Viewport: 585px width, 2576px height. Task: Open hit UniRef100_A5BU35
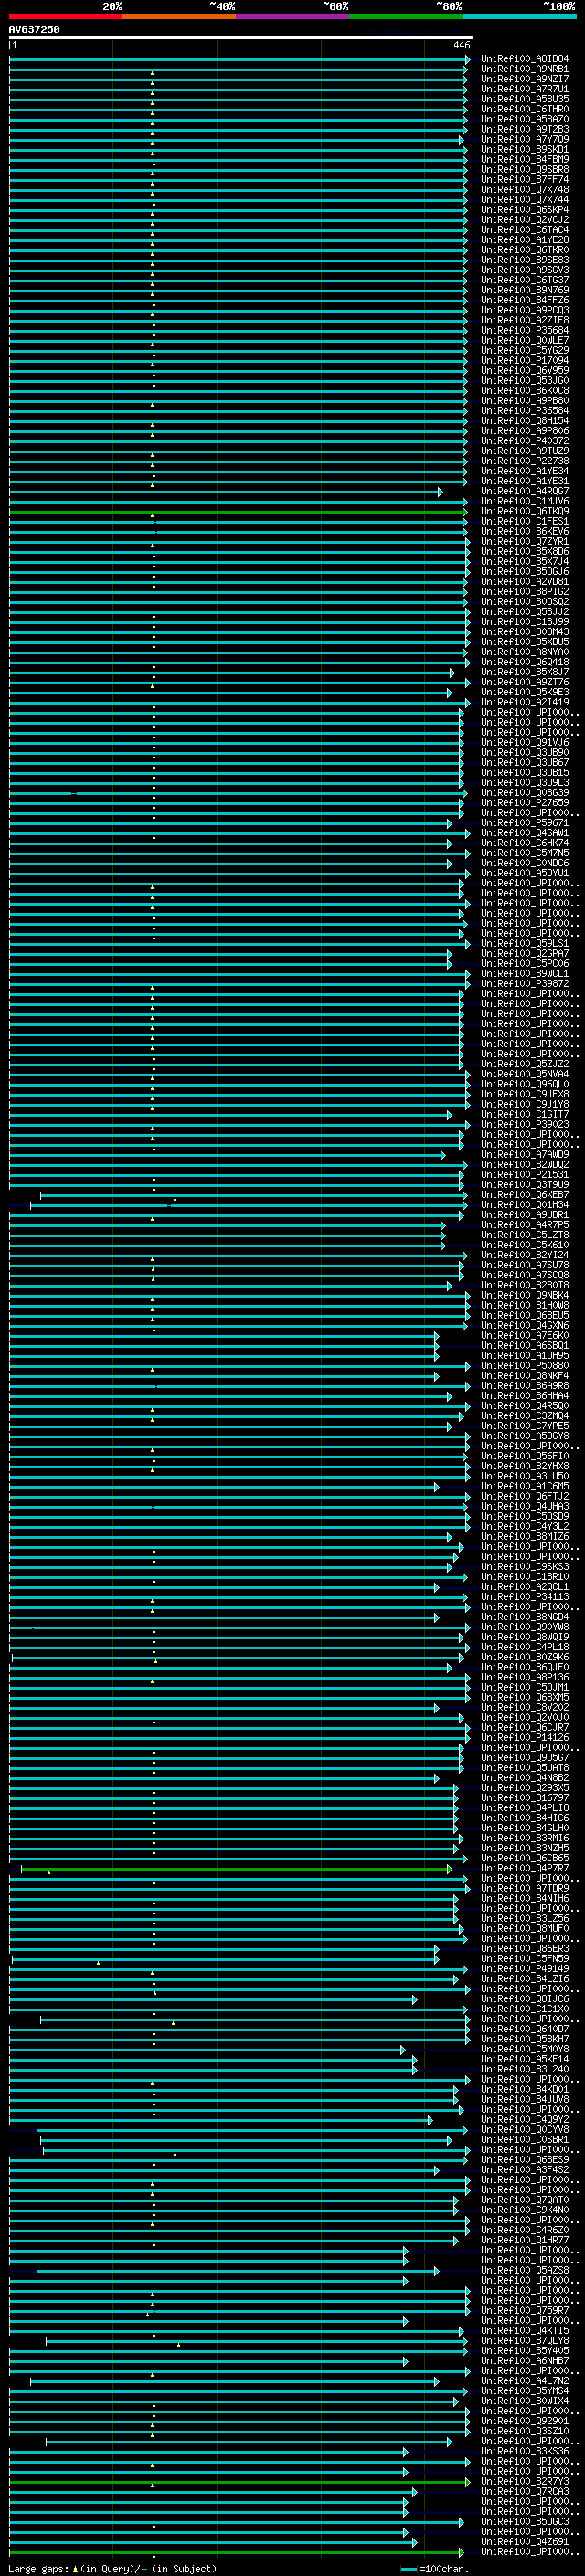(x=524, y=99)
